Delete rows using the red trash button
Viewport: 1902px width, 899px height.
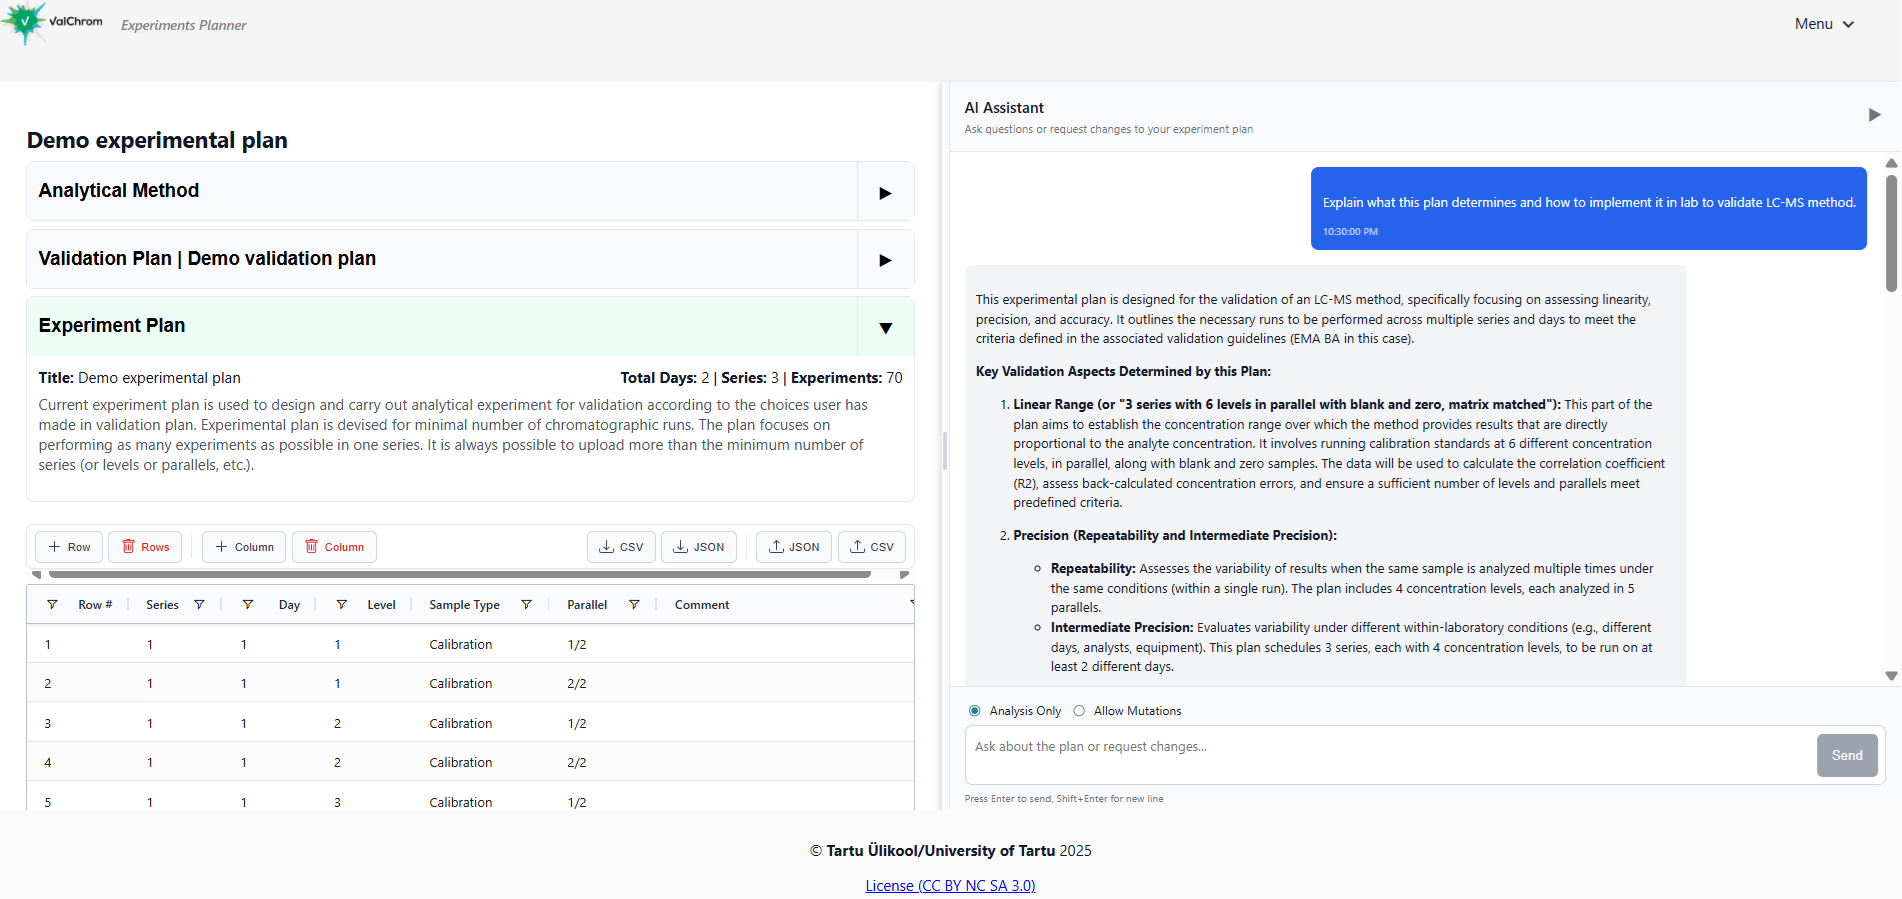145,547
